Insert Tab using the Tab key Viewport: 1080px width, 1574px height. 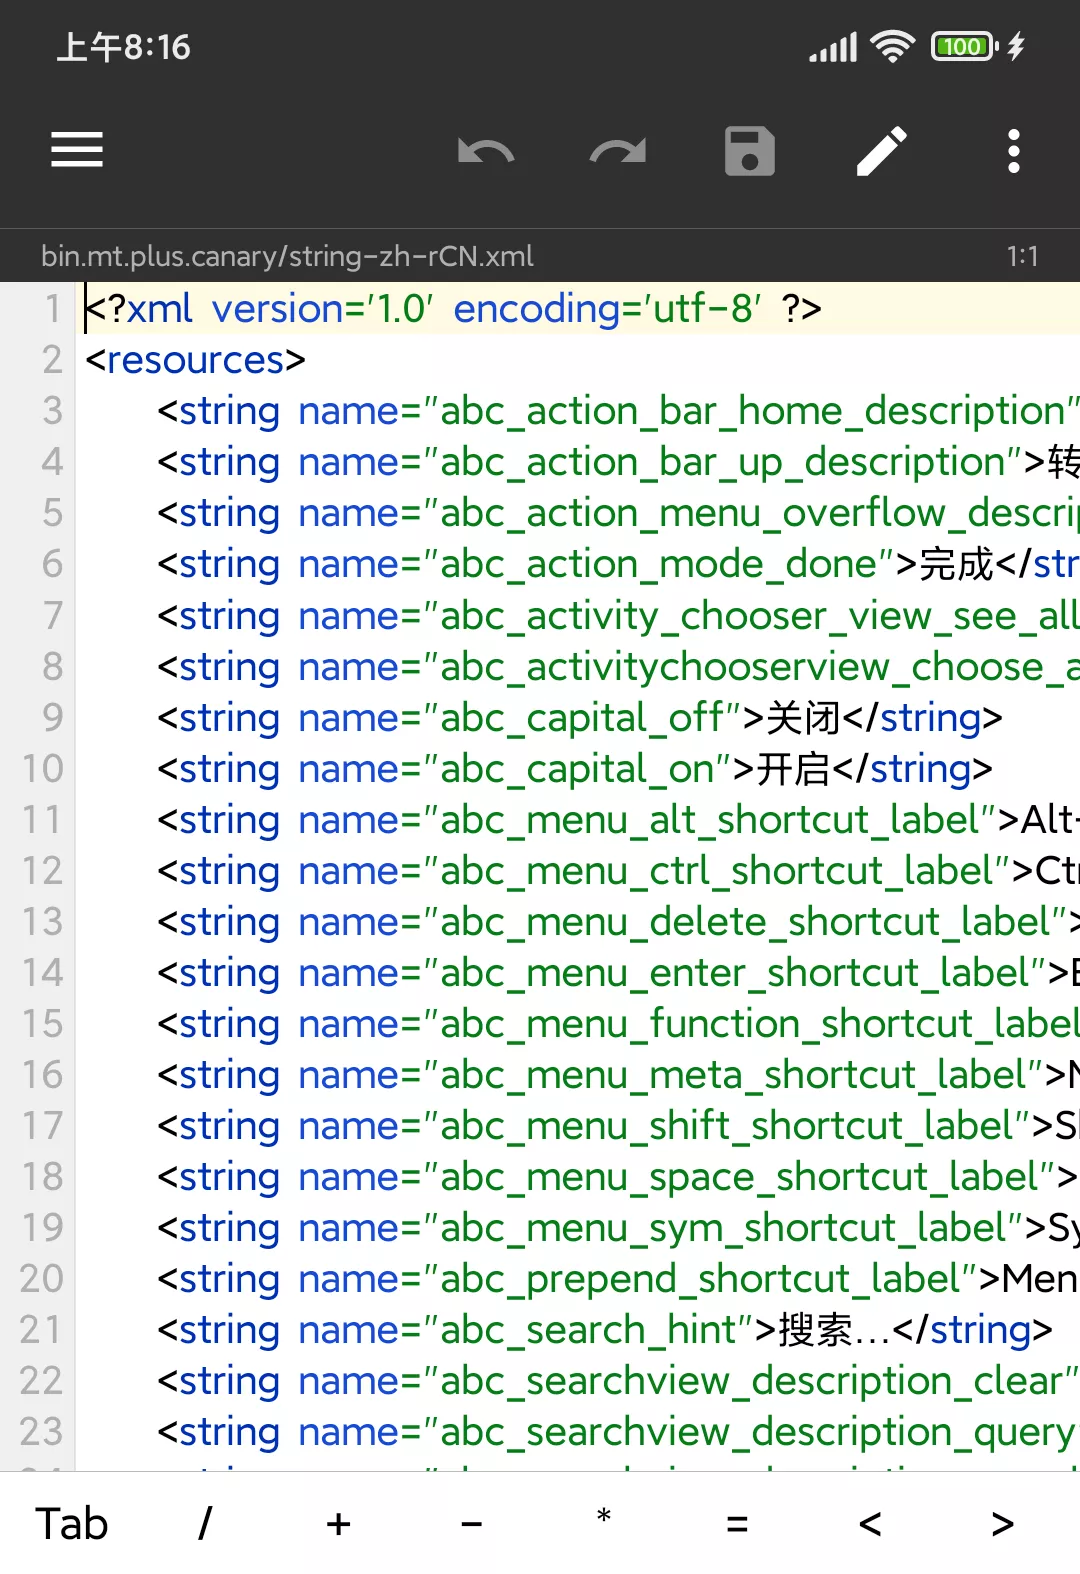pos(72,1524)
